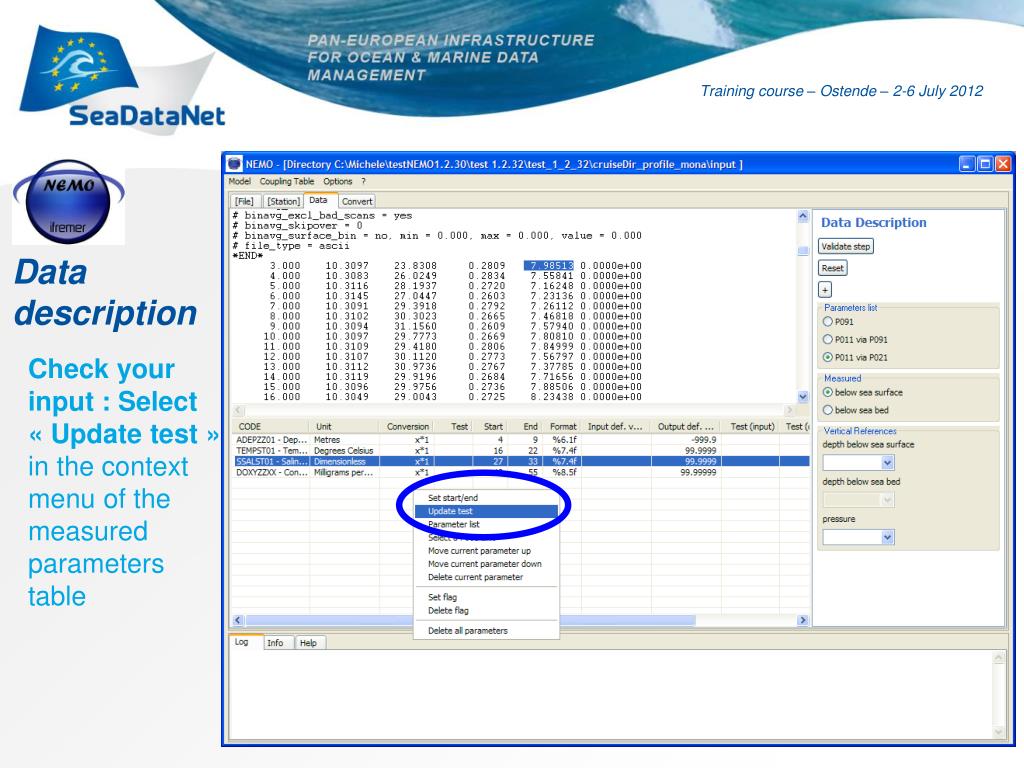
Task: Click the Format column header
Action: [561, 426]
